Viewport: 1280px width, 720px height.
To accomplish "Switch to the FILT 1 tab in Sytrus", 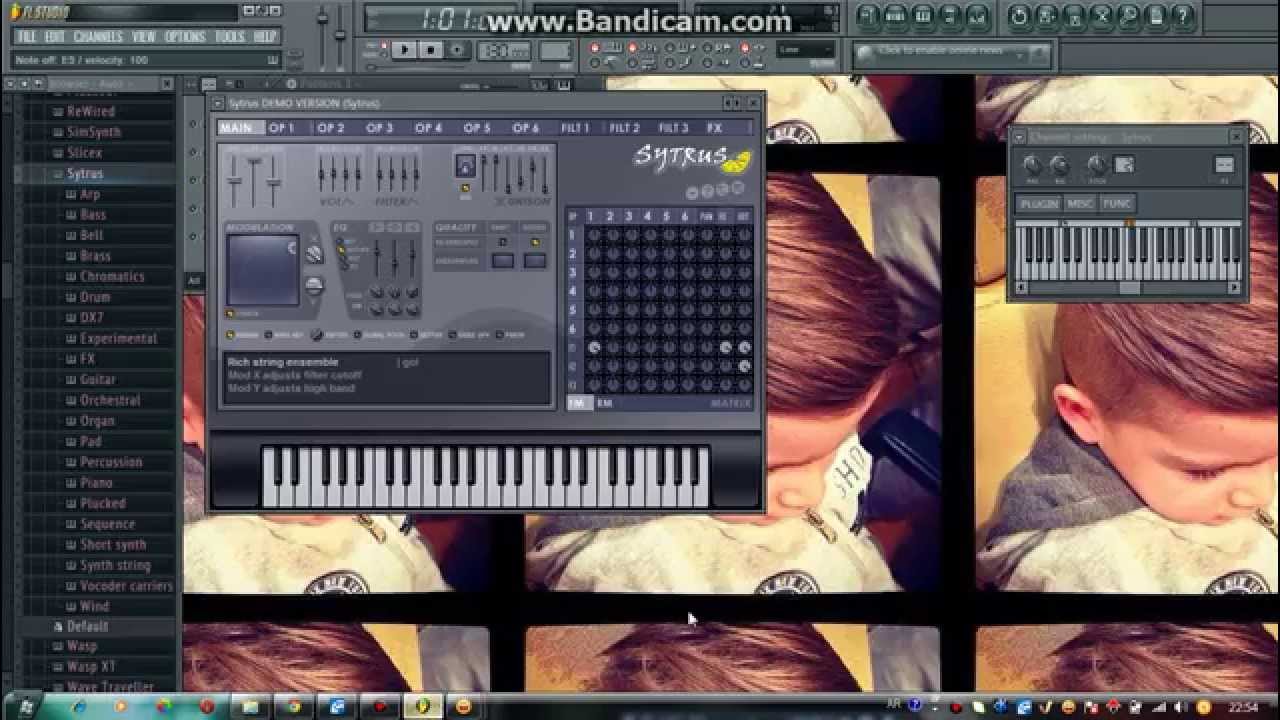I will point(575,128).
